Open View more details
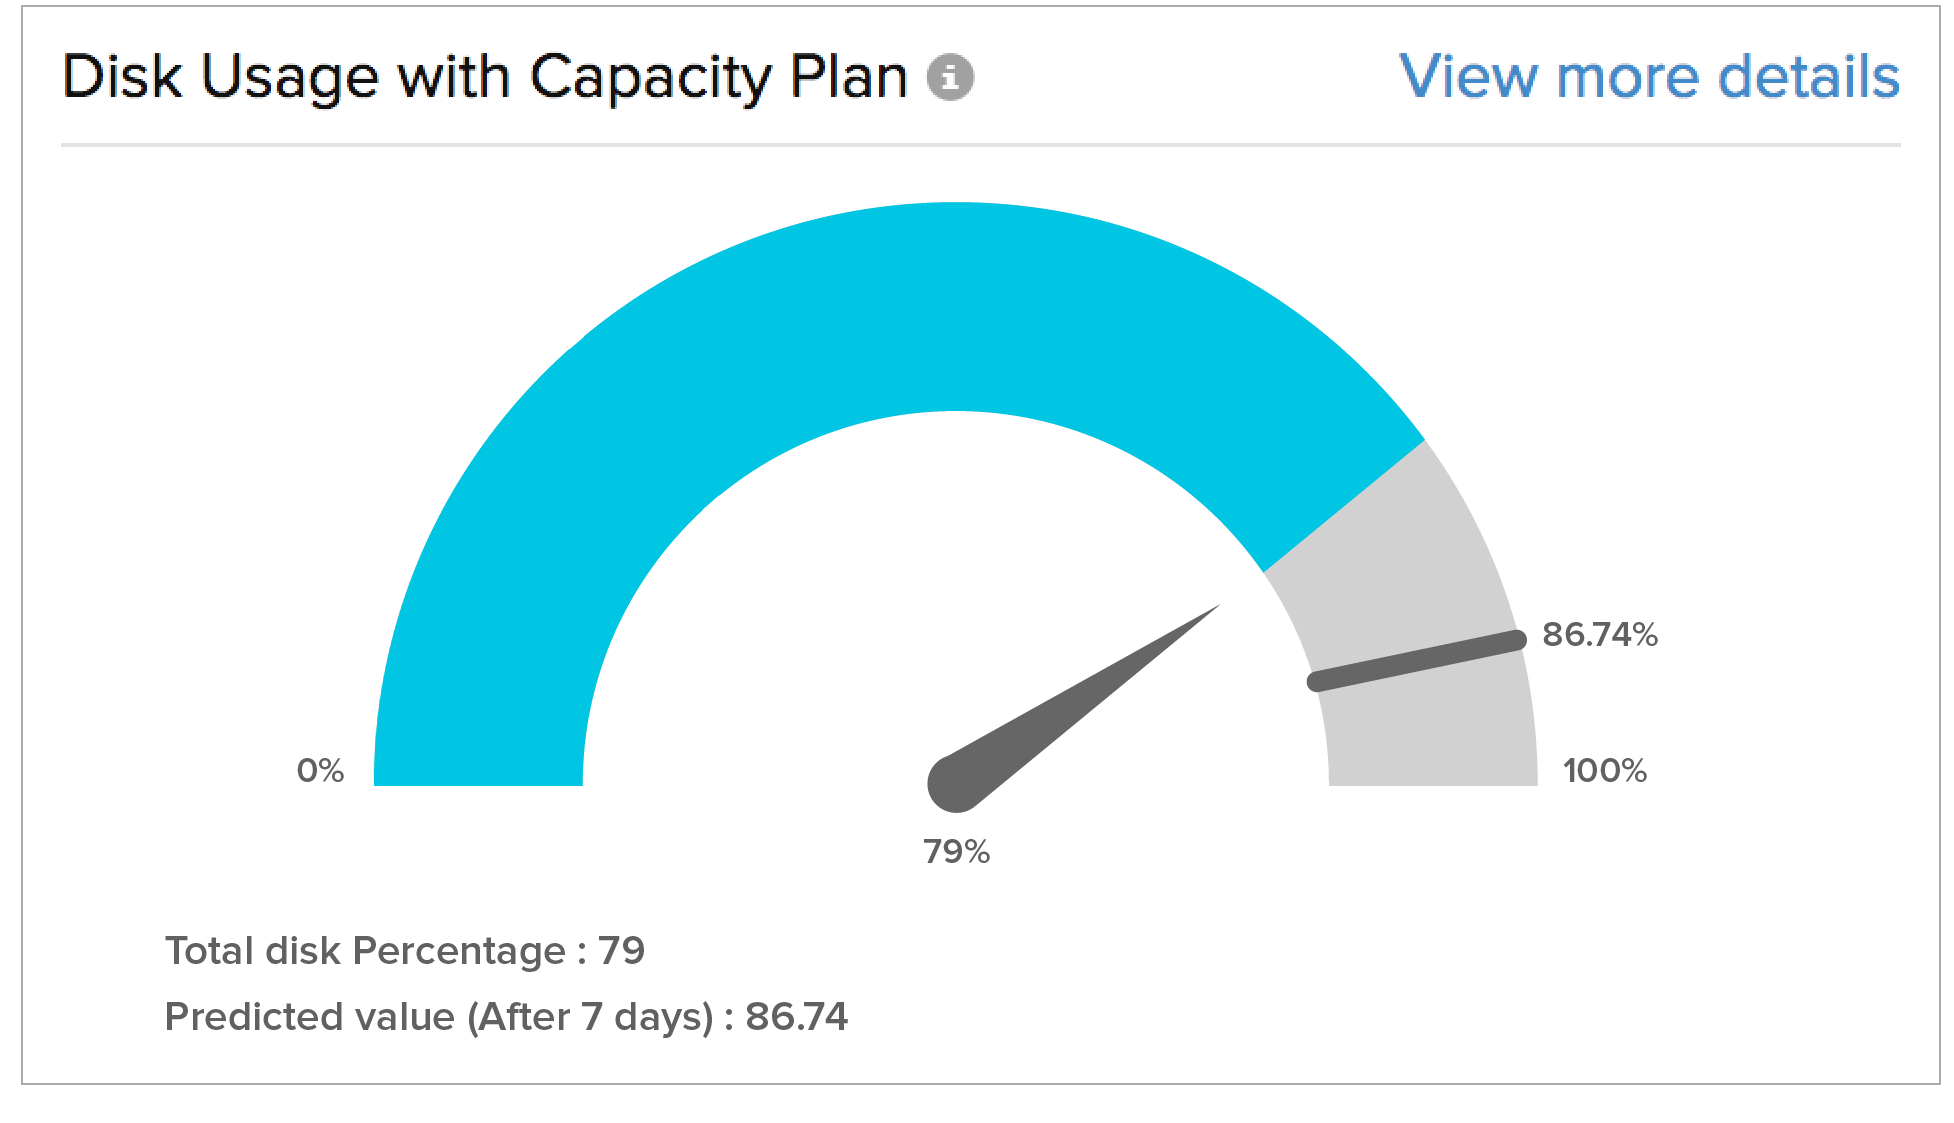The height and width of the screenshot is (1123, 1954). pyautogui.click(x=1652, y=75)
